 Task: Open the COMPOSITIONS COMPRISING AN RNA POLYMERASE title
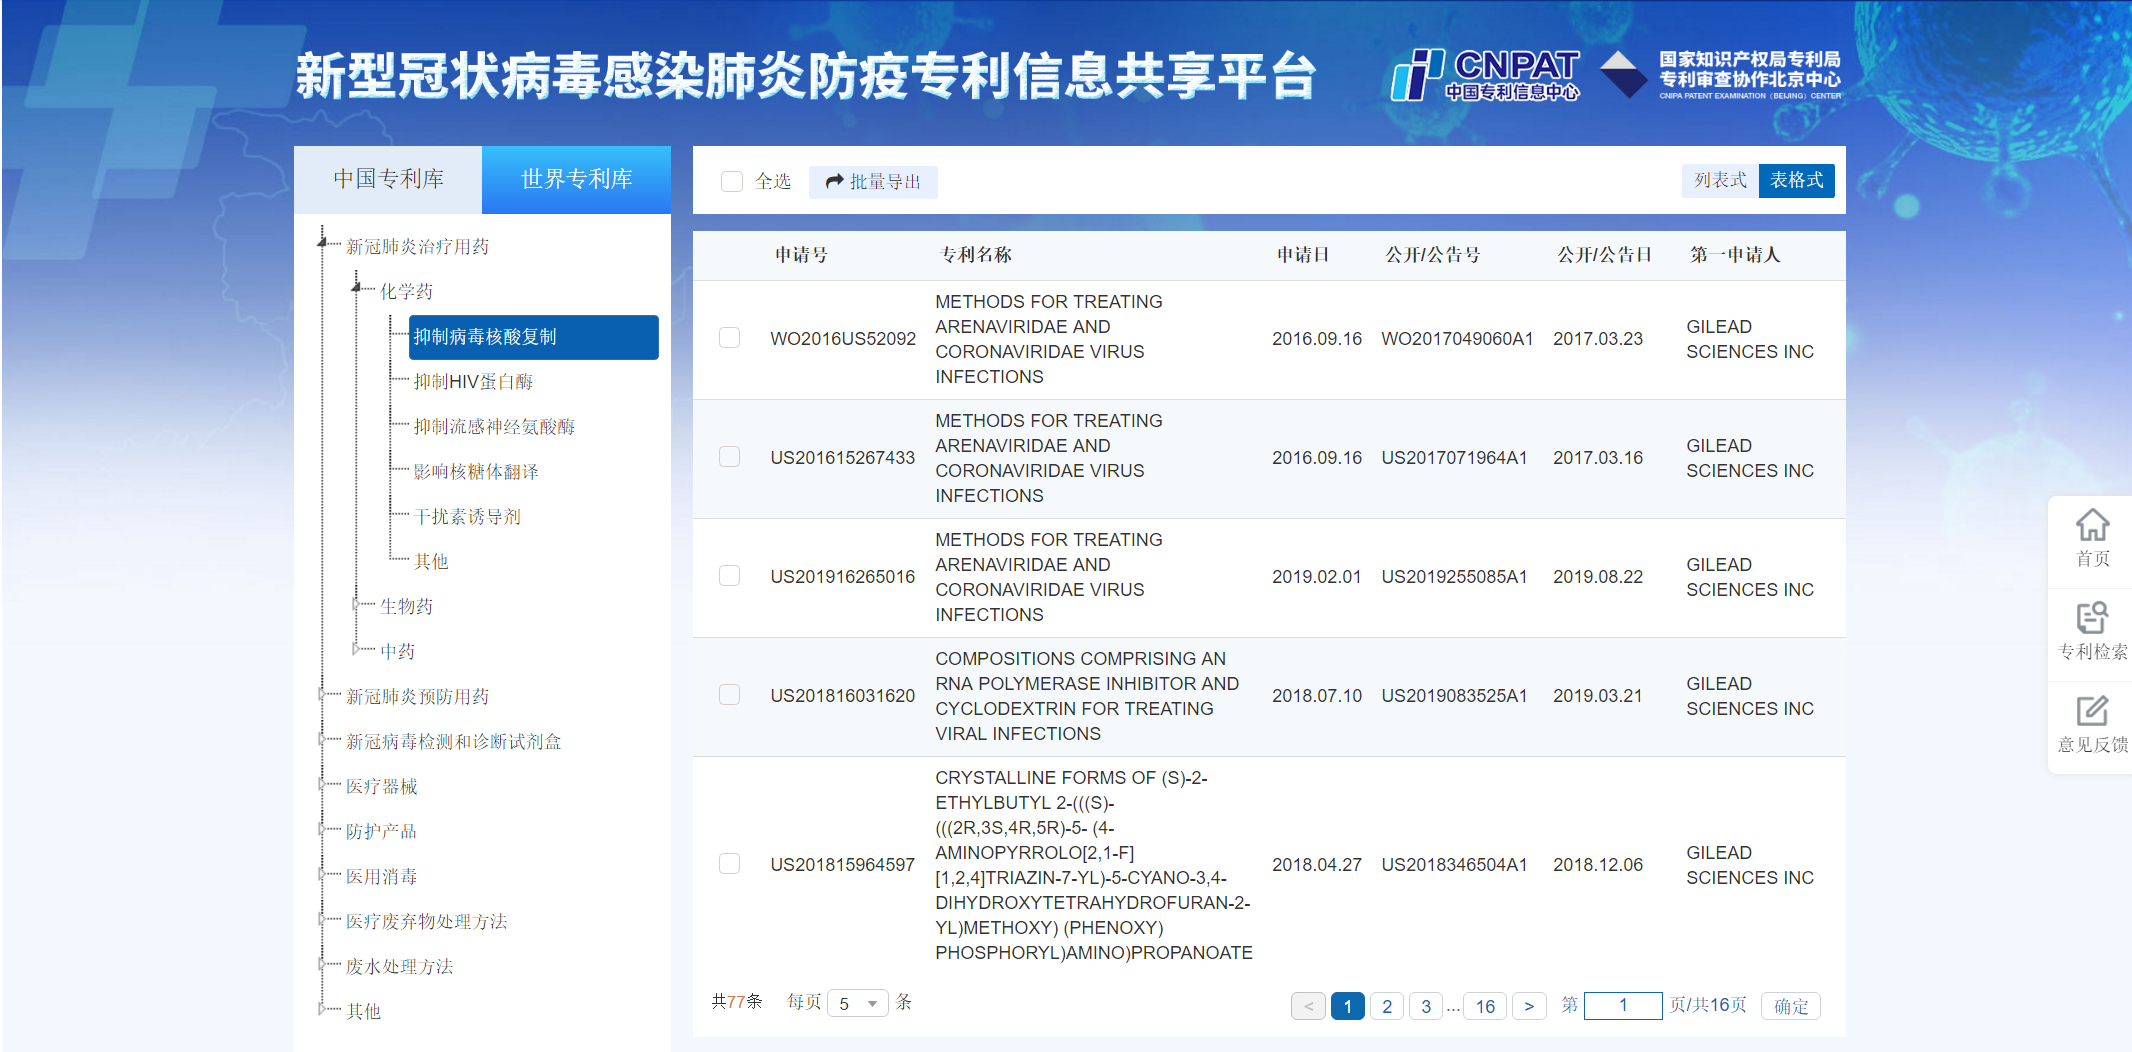1087,696
